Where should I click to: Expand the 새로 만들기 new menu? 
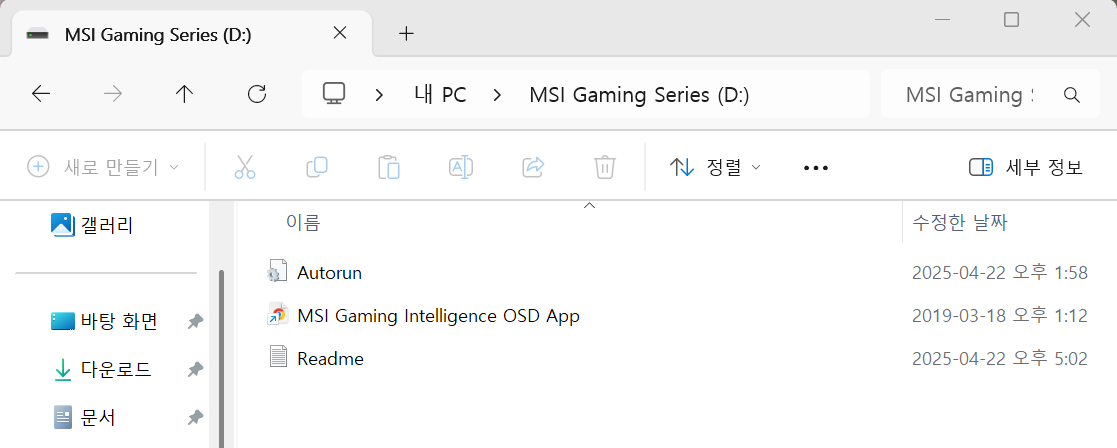point(103,168)
